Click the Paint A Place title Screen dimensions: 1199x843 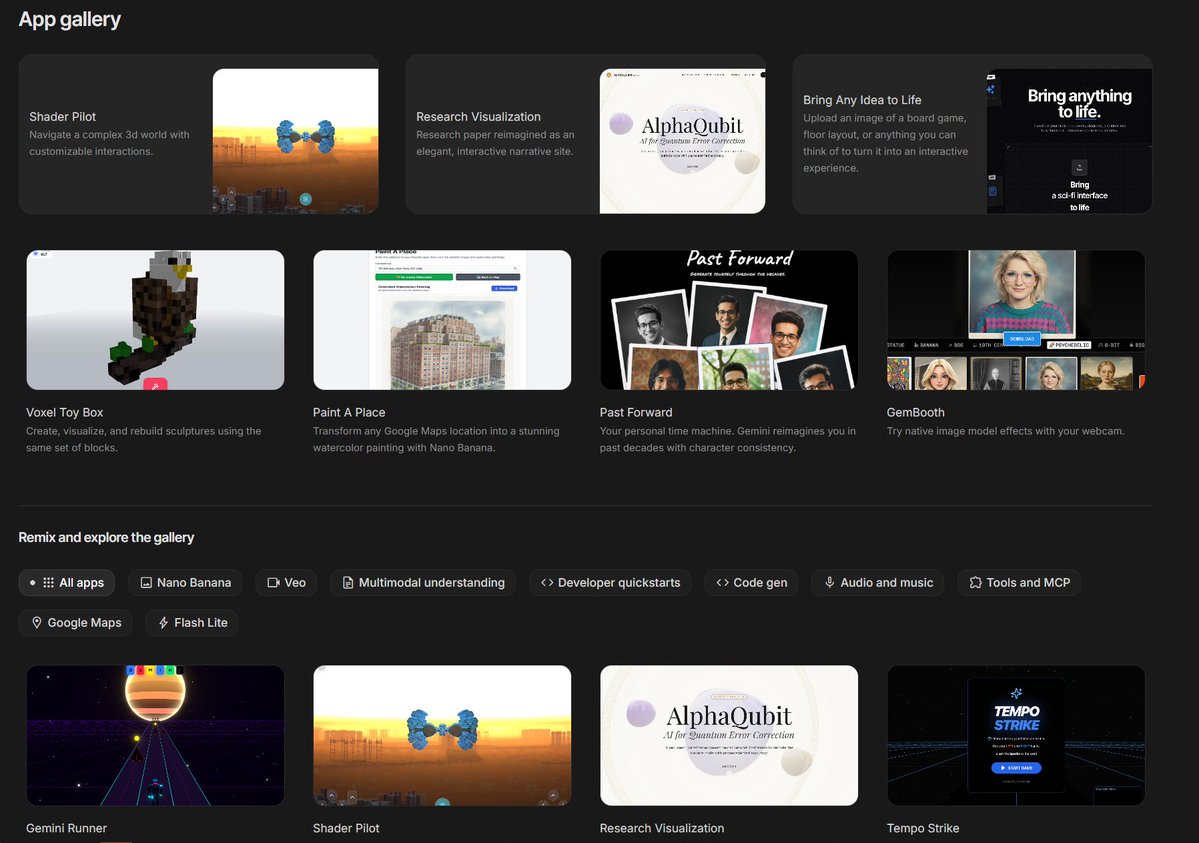349,412
